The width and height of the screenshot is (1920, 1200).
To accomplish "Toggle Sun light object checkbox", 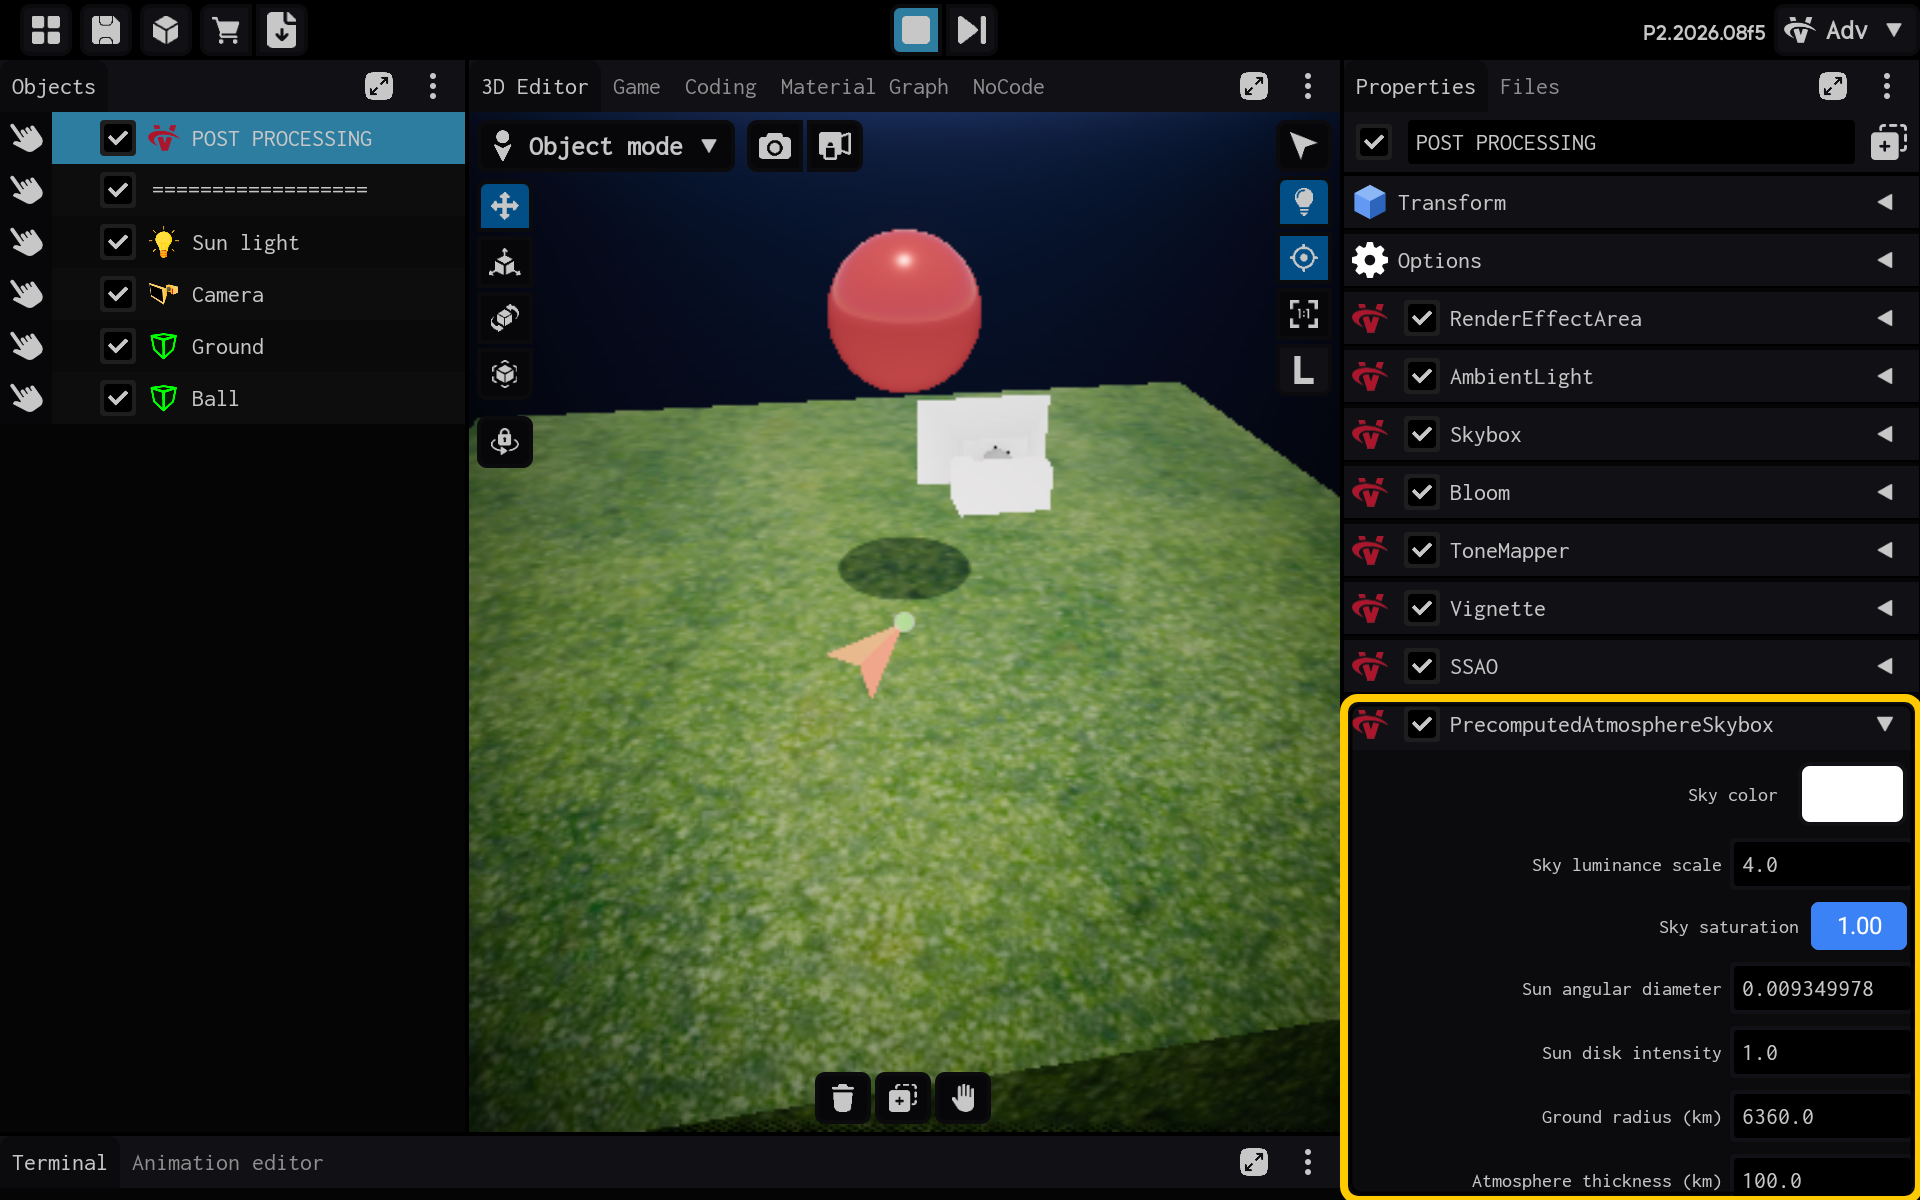I will (x=118, y=242).
